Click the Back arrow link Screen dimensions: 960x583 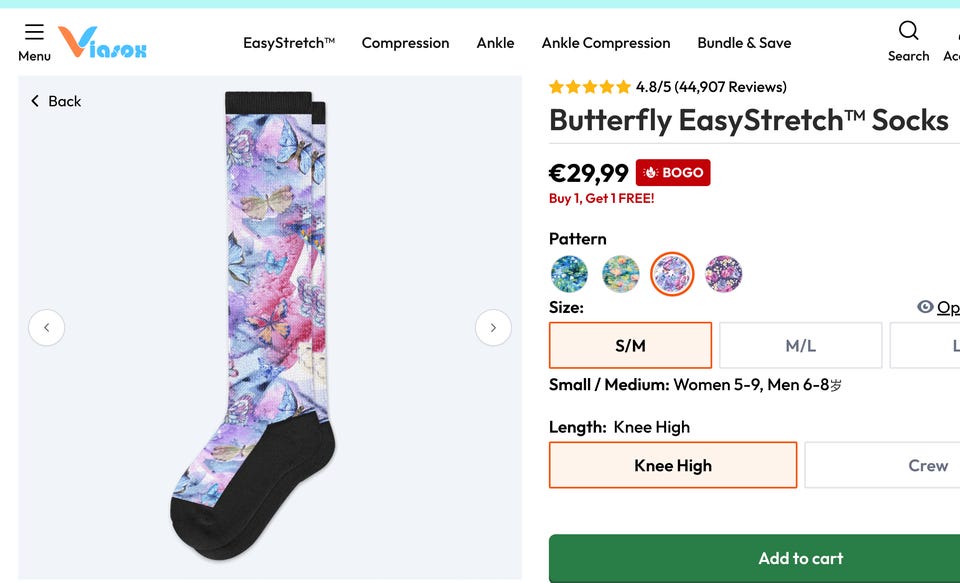pyautogui.click(x=56, y=101)
